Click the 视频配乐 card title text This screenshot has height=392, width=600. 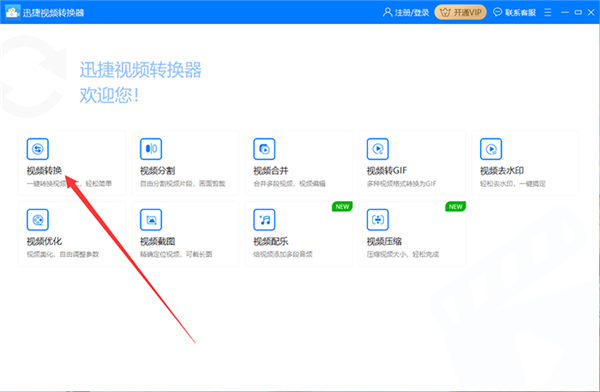[271, 241]
